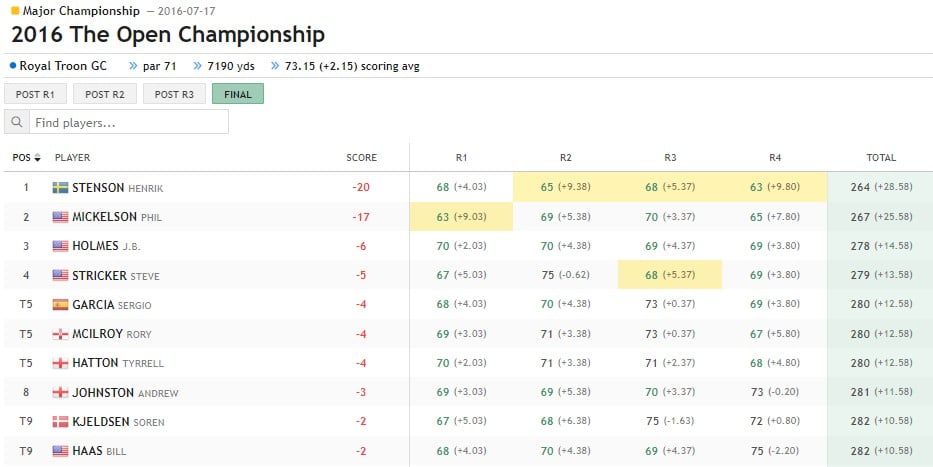Switch to the POST R1 tab
The width and height of the screenshot is (933, 467).
click(x=35, y=94)
